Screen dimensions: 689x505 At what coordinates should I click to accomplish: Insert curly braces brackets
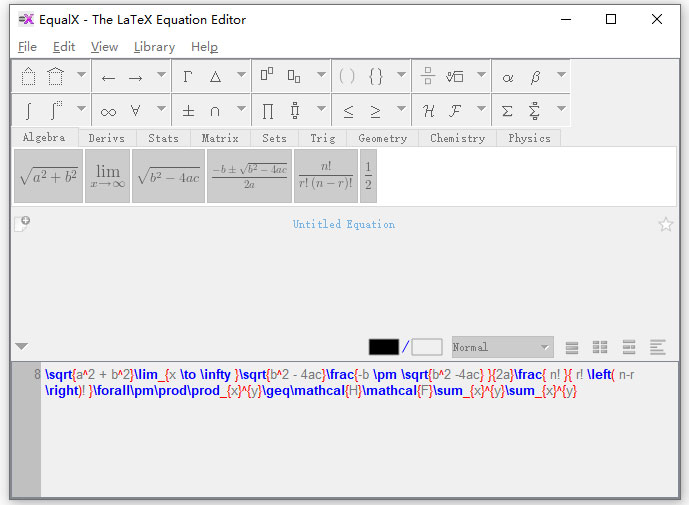point(376,76)
